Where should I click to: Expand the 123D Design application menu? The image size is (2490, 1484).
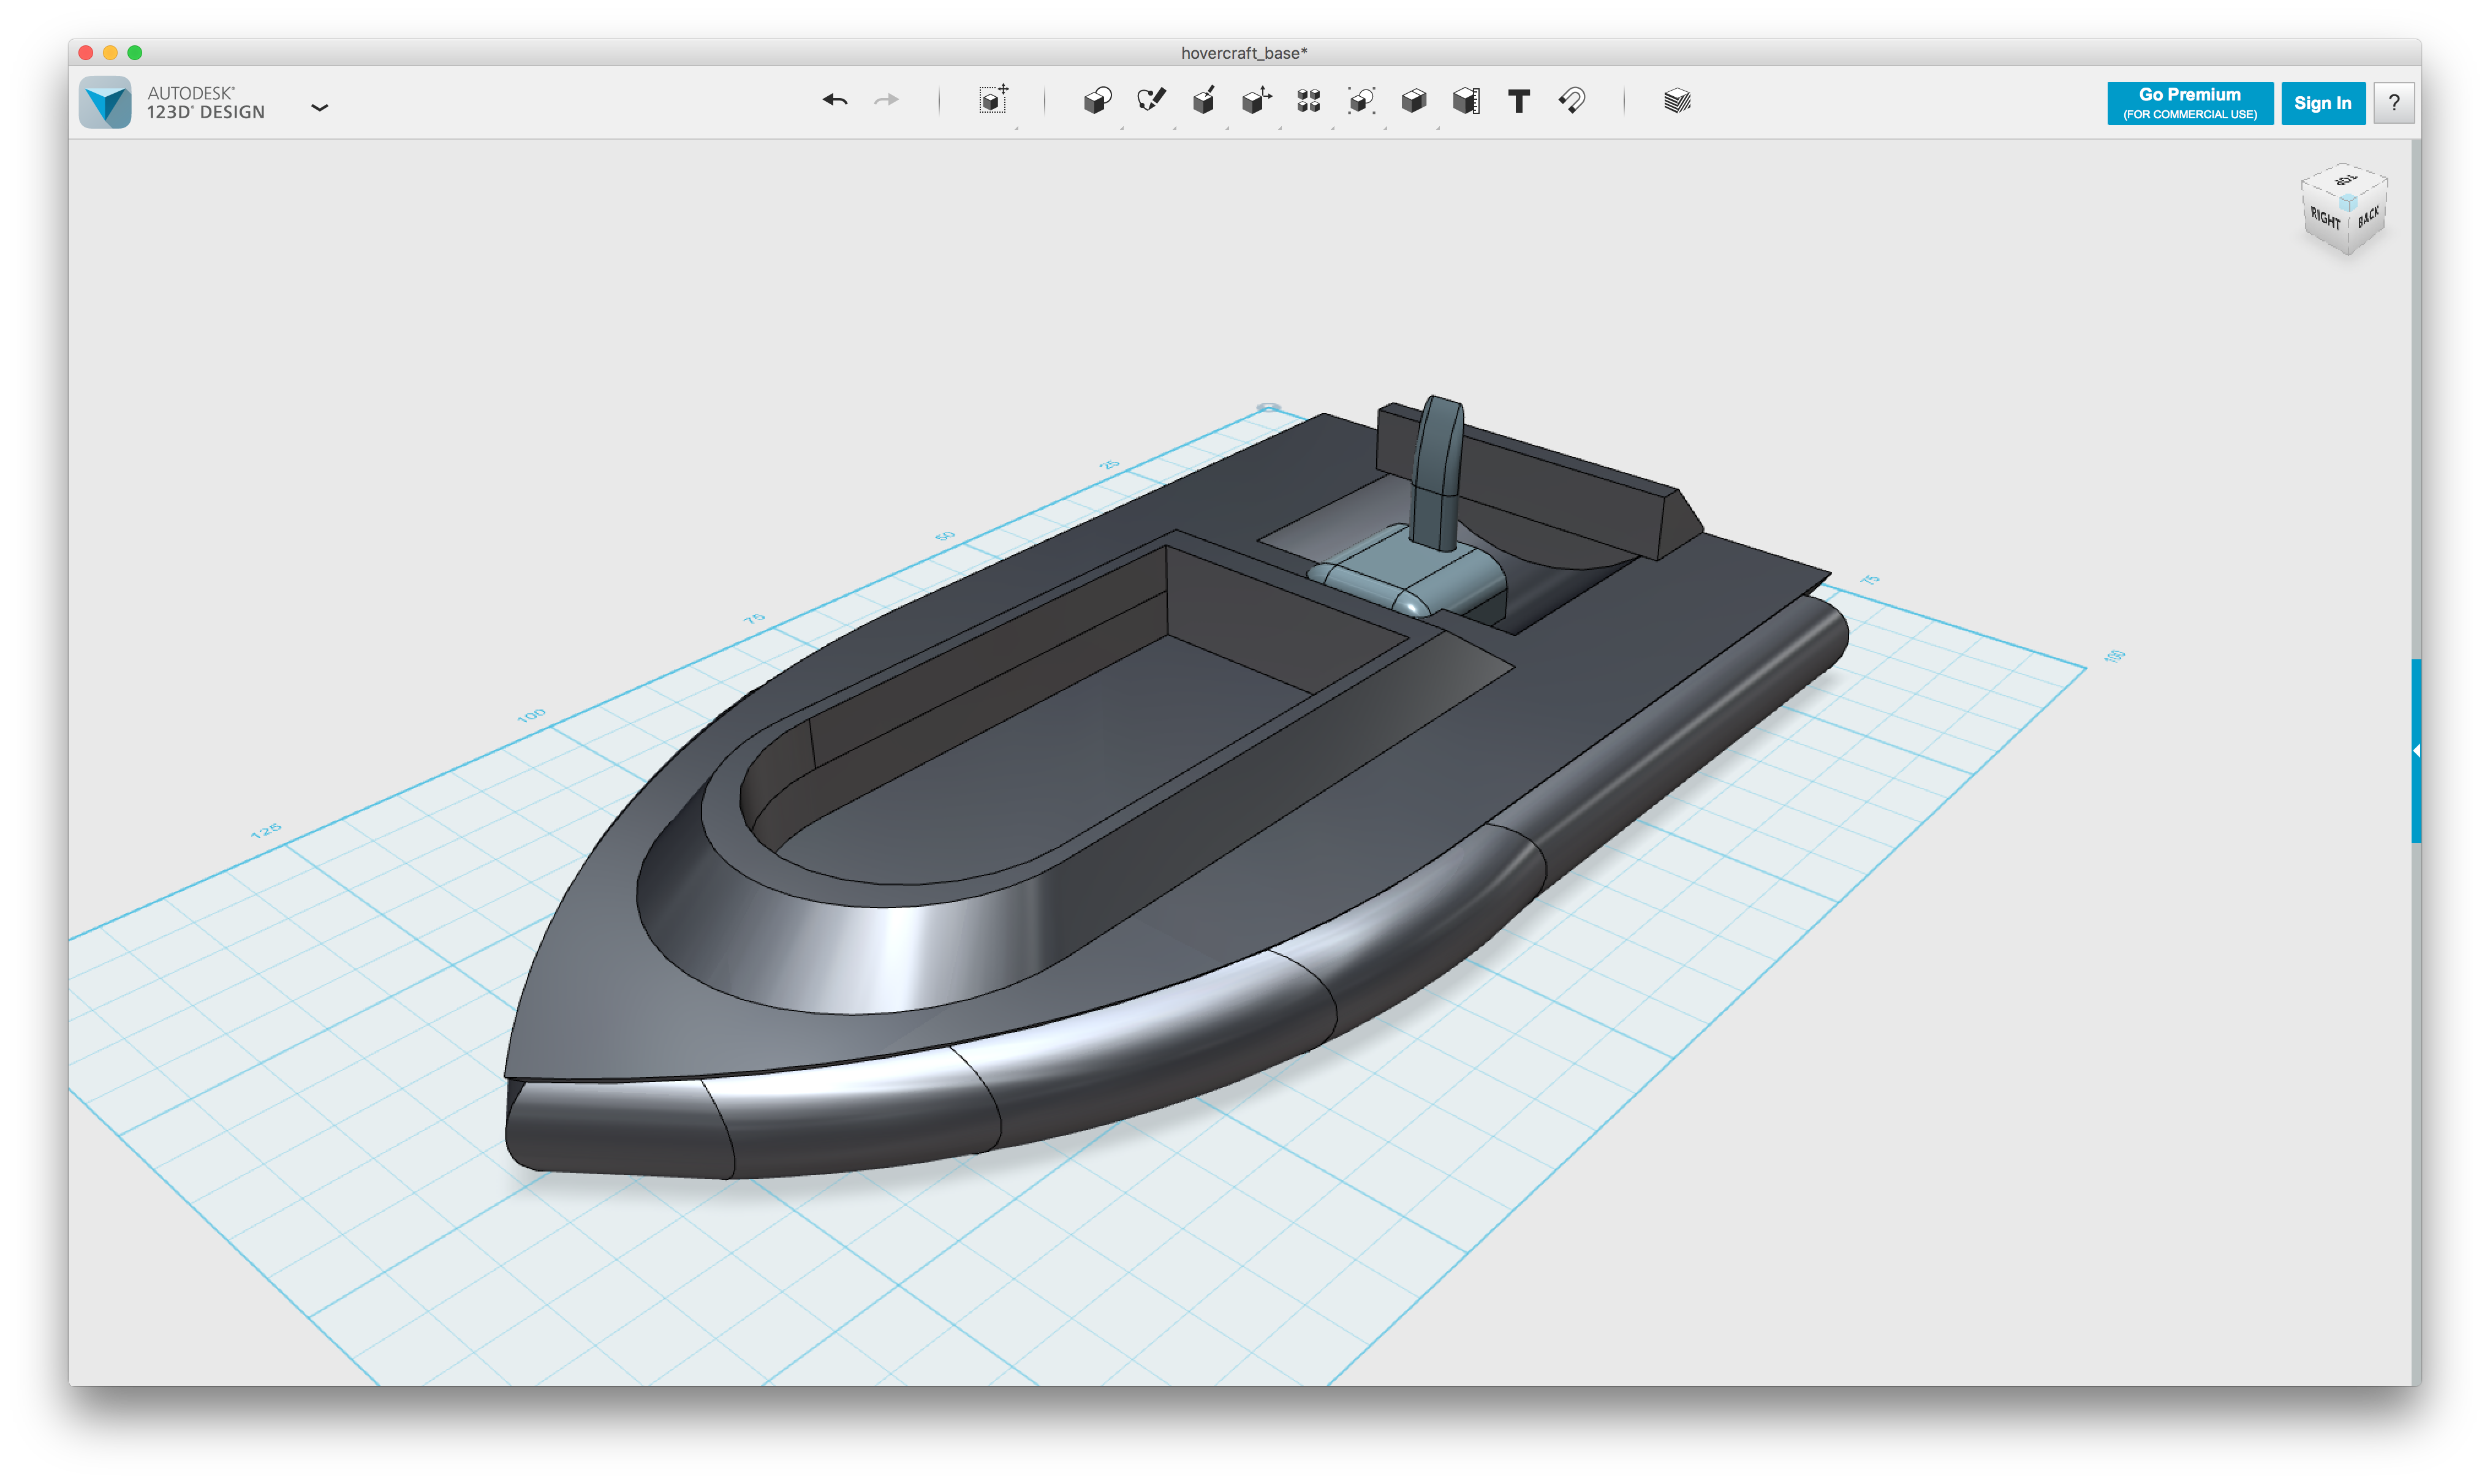pos(319,107)
